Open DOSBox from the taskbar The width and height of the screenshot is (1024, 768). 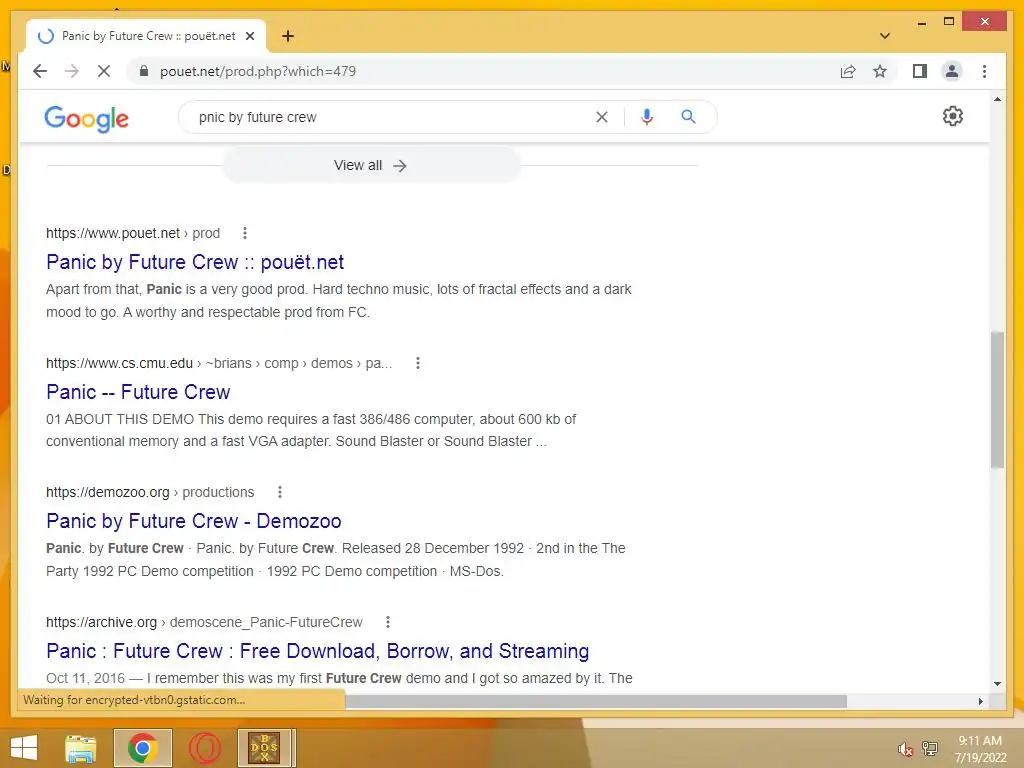tap(266, 748)
